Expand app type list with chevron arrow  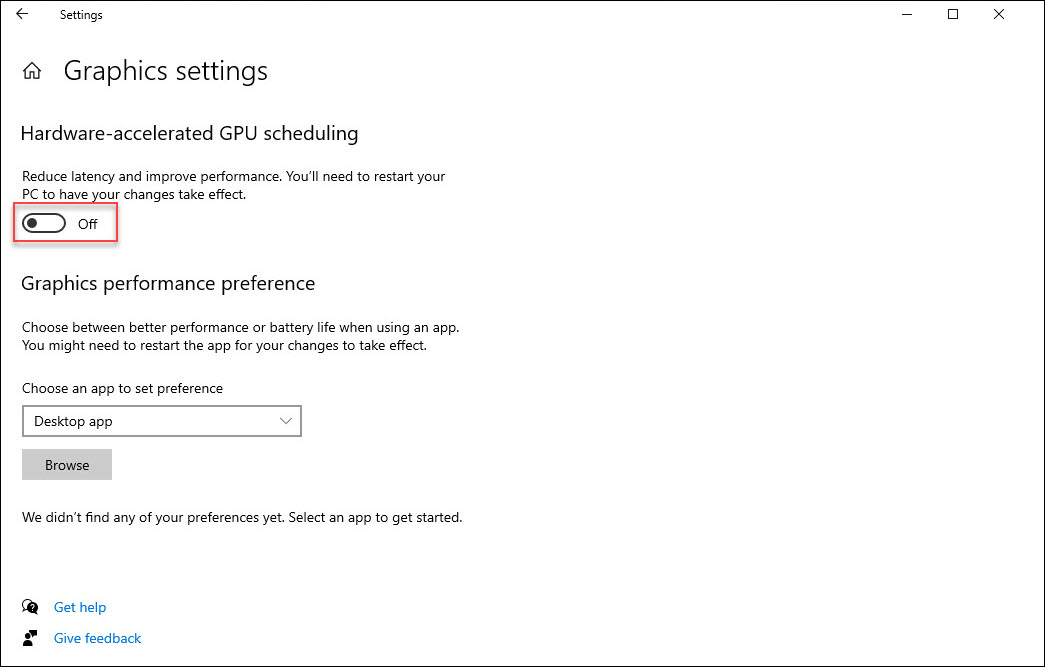[x=286, y=421]
